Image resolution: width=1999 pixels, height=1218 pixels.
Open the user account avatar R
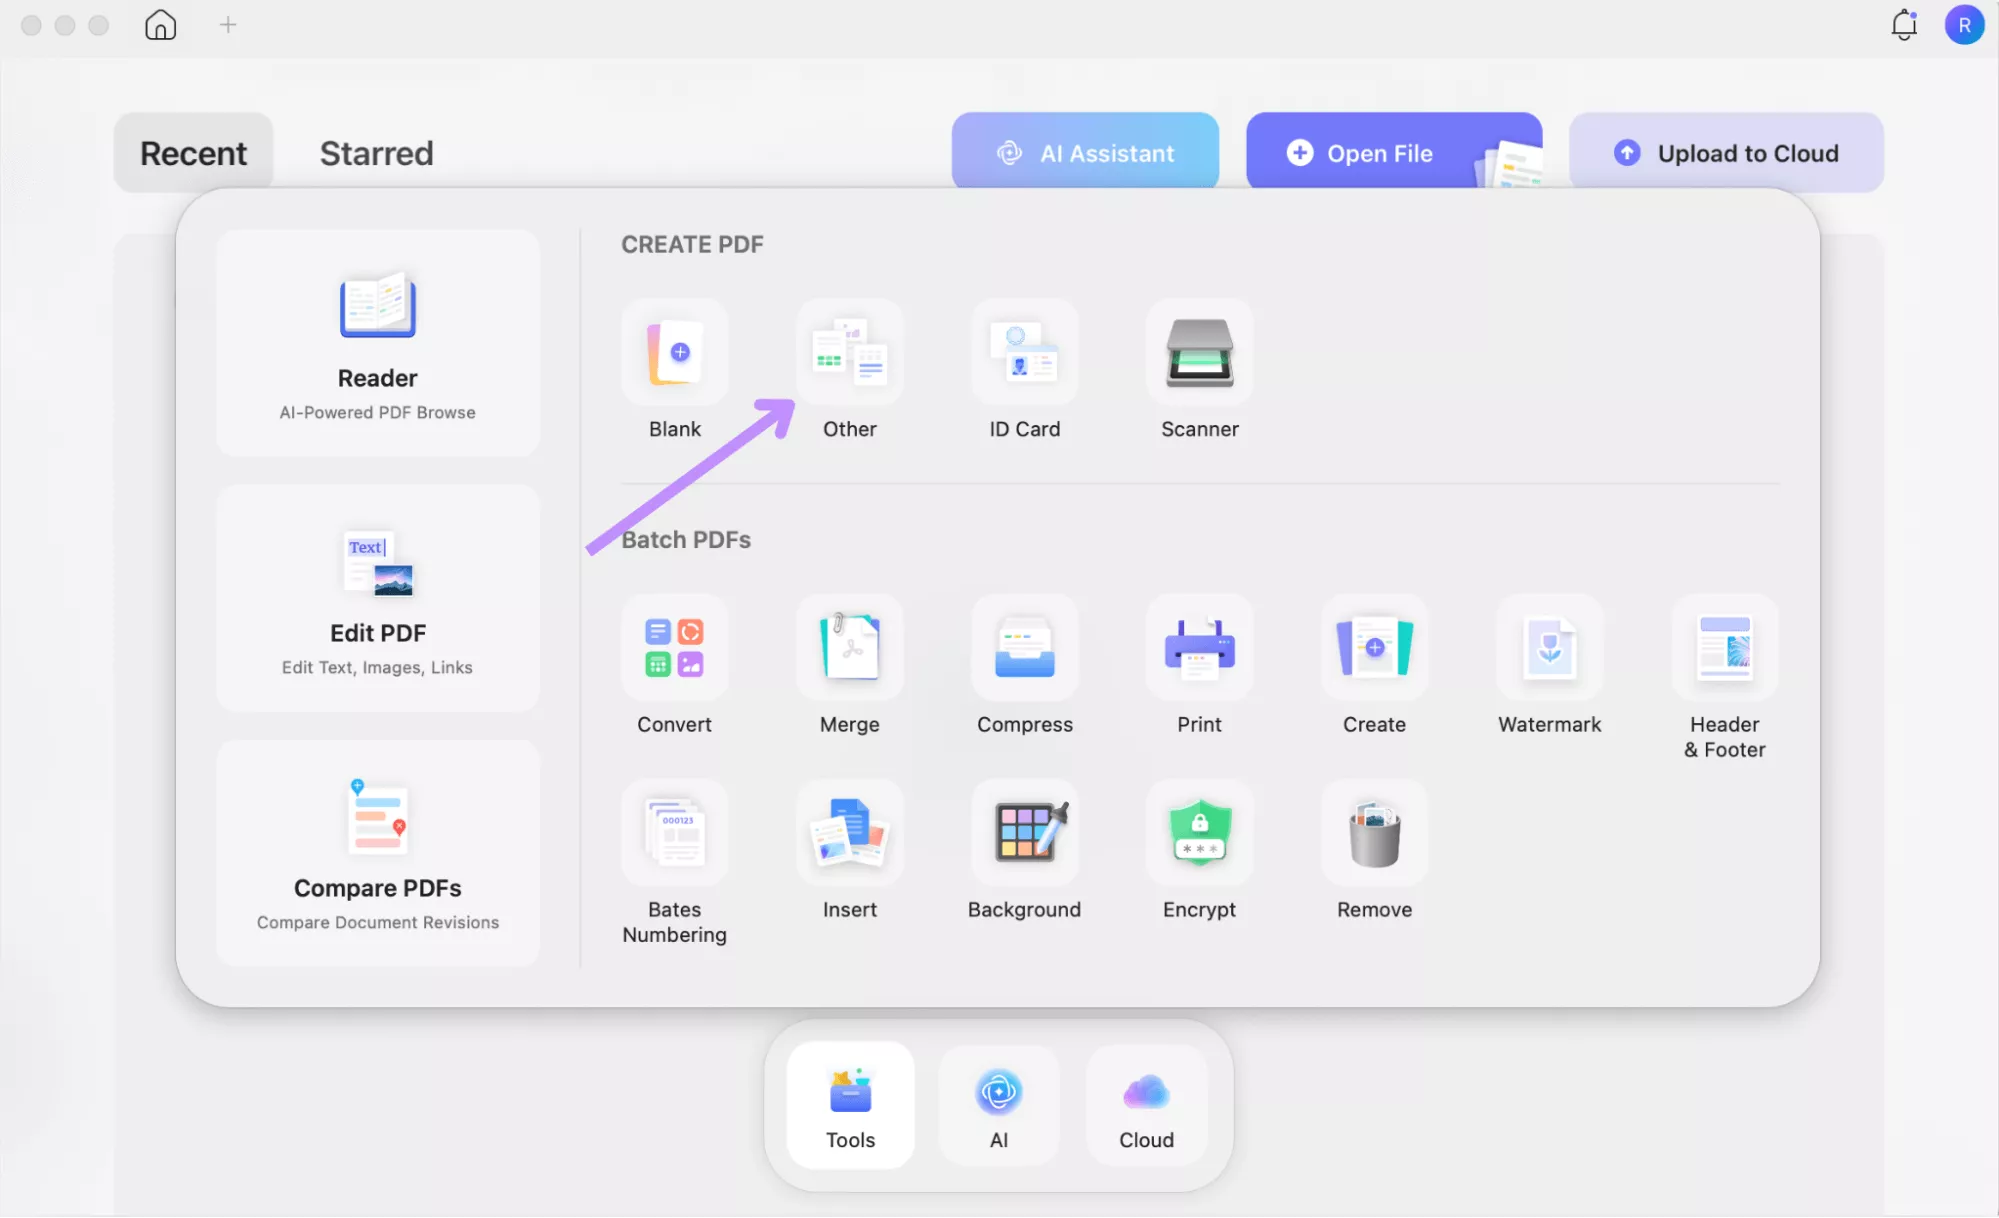tap(1964, 25)
